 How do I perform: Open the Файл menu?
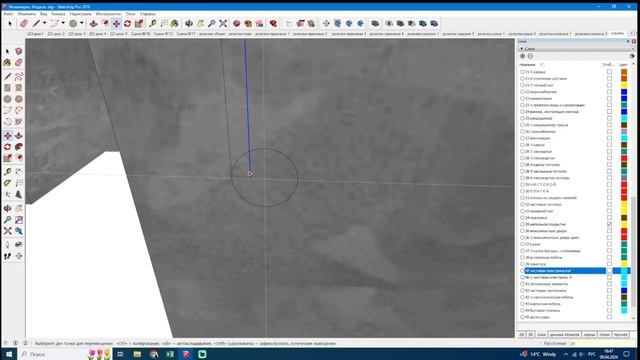pyautogui.click(x=8, y=14)
